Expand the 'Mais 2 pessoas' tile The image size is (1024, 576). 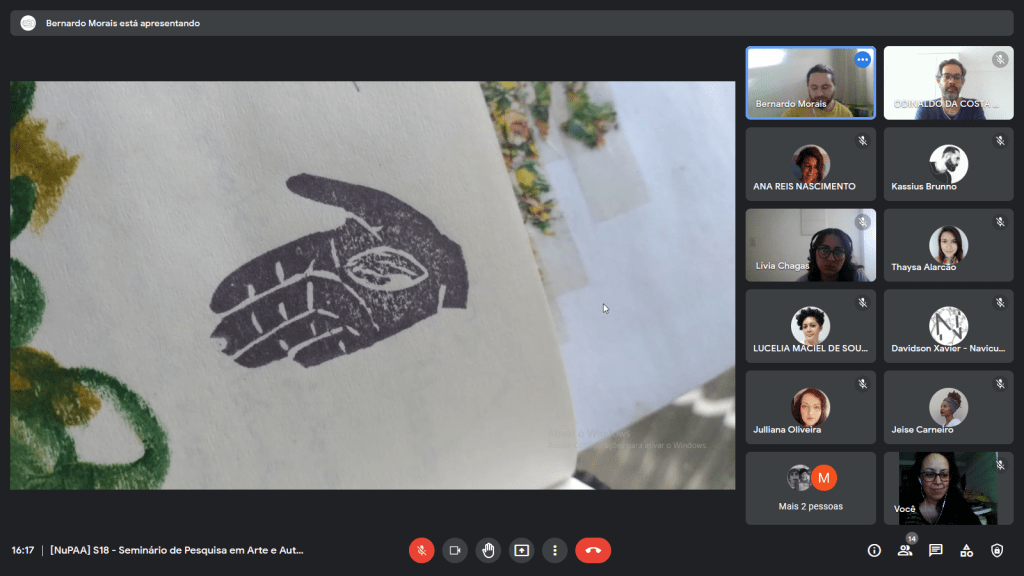pos(810,488)
